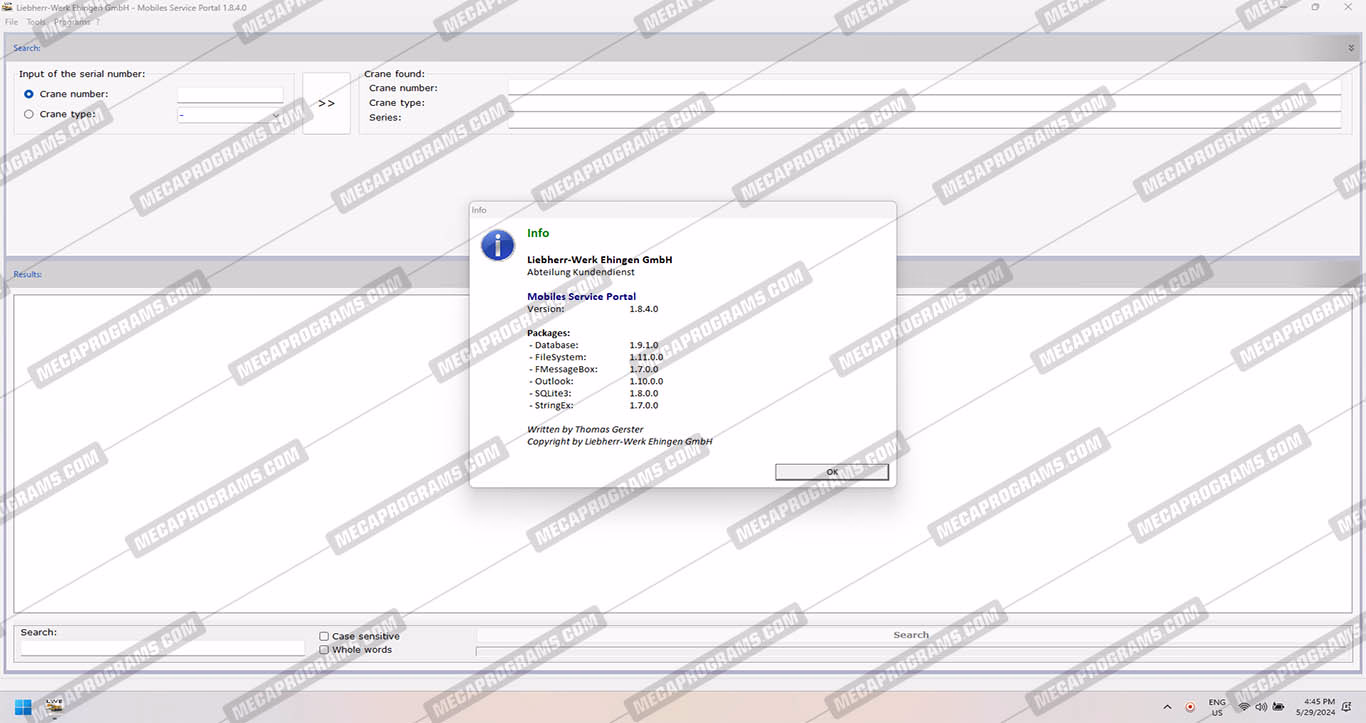This screenshot has width=1366, height=723.
Task: Click the Liebherr app icon in taskbar
Action: 54,706
